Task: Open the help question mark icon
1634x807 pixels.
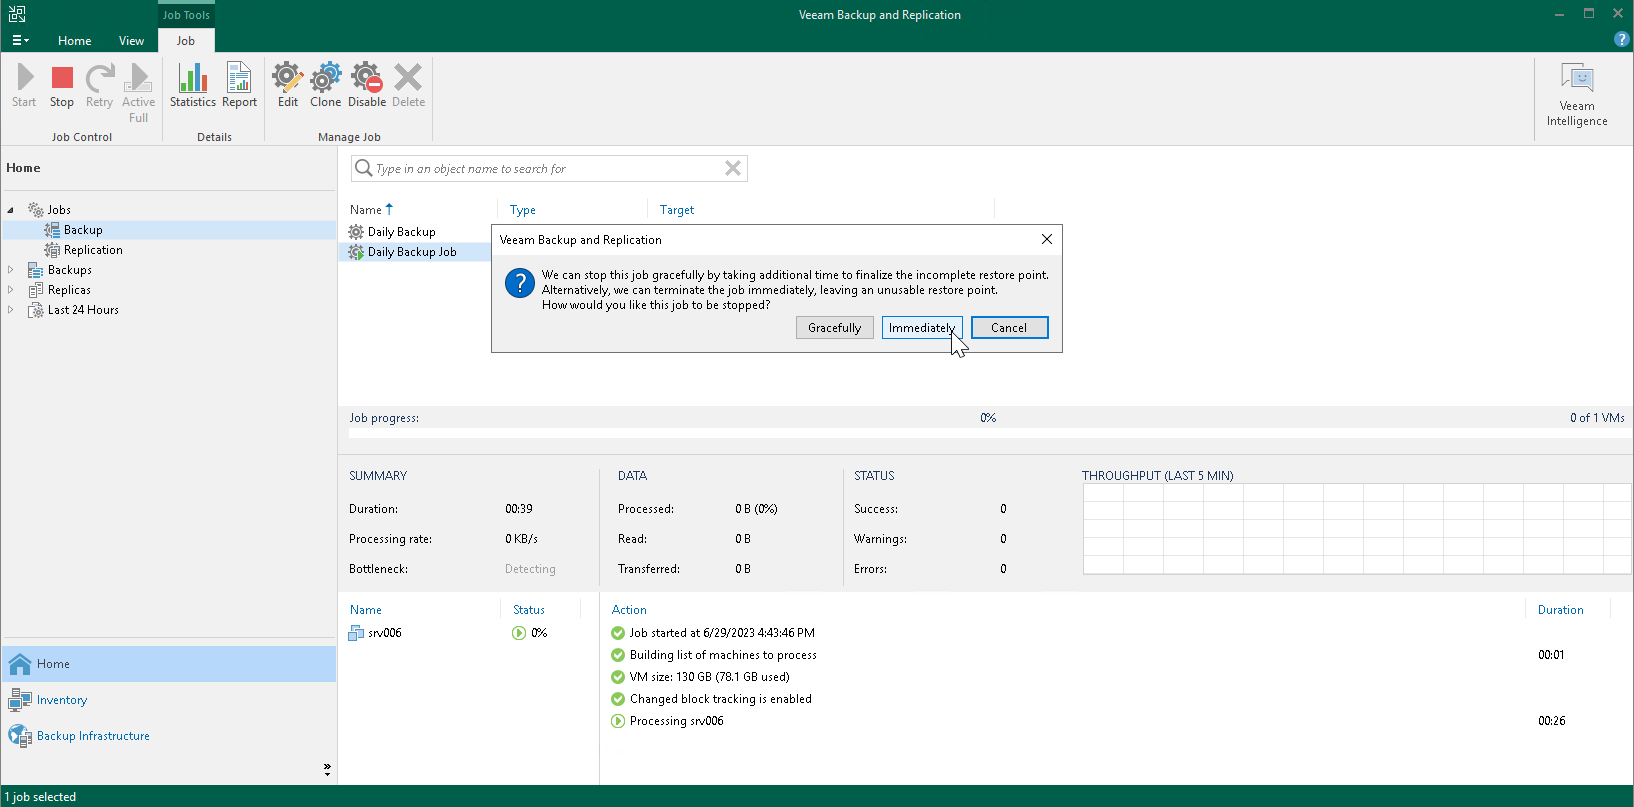Action: (1621, 39)
